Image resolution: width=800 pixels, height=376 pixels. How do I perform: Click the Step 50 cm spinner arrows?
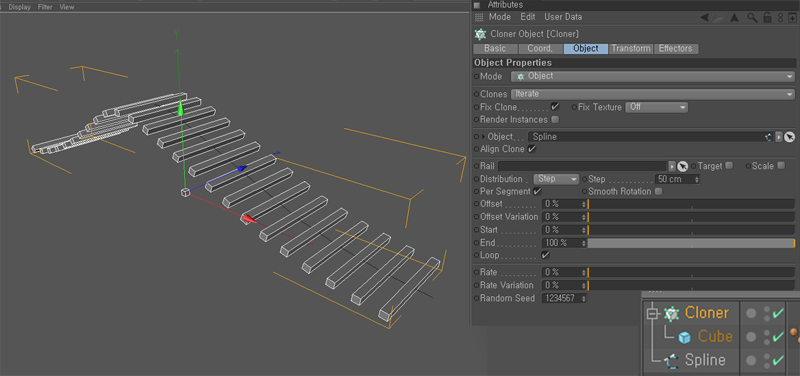pyautogui.click(x=697, y=180)
